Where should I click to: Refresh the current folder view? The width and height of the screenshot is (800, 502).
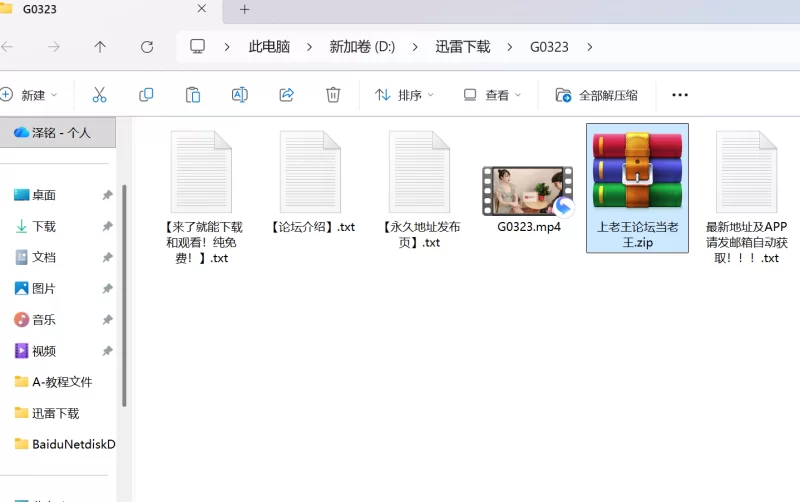(x=147, y=47)
